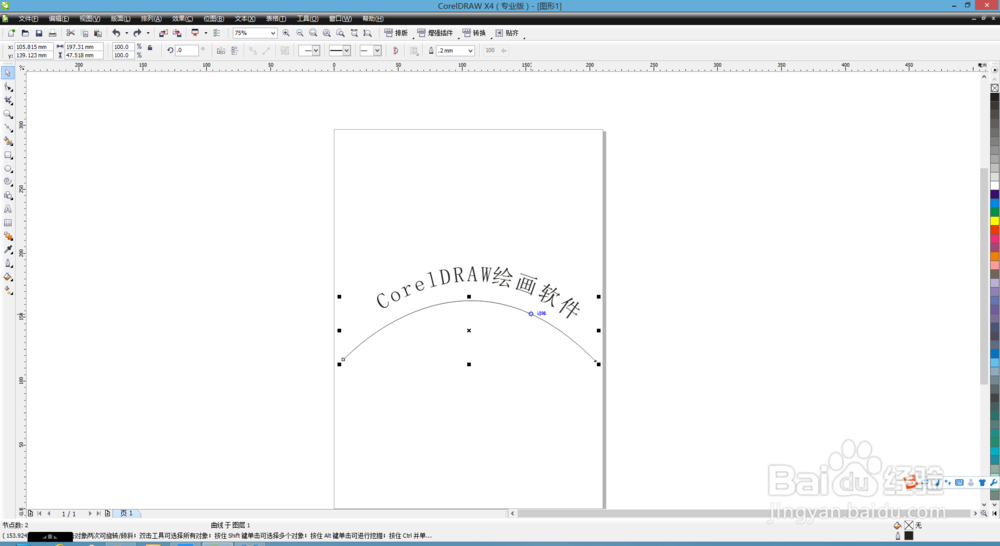1000x546 pixels.
Task: Select the Ellipse tool
Action: coord(8,168)
